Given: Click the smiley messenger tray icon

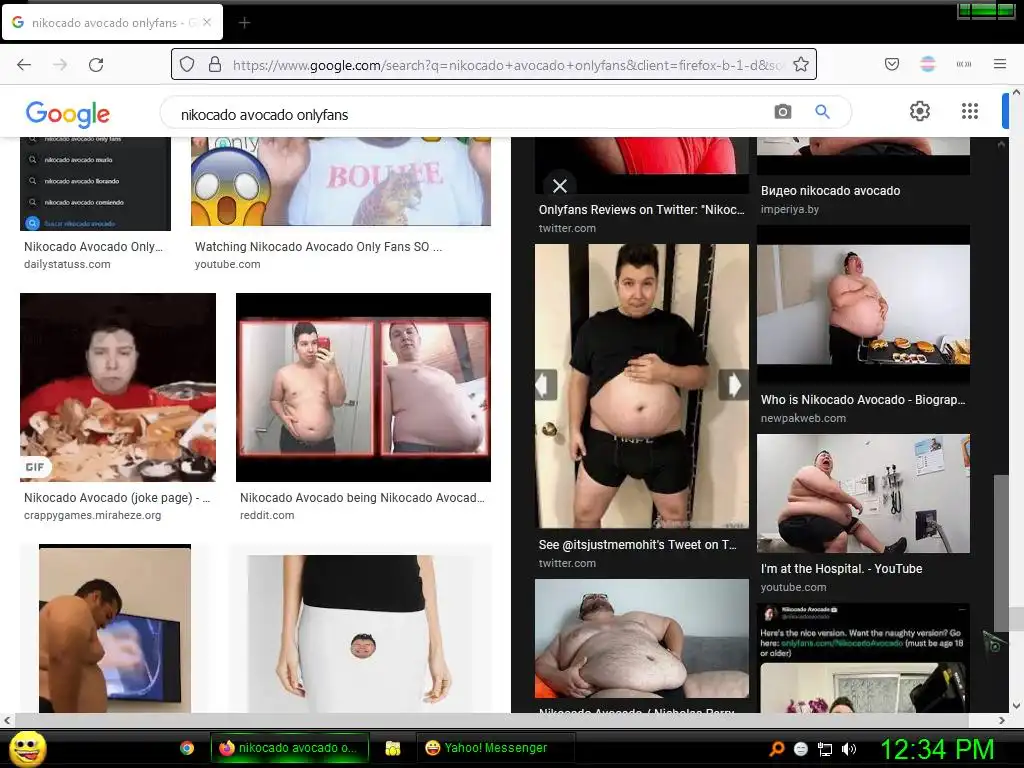Looking at the screenshot, I should tap(801, 749).
